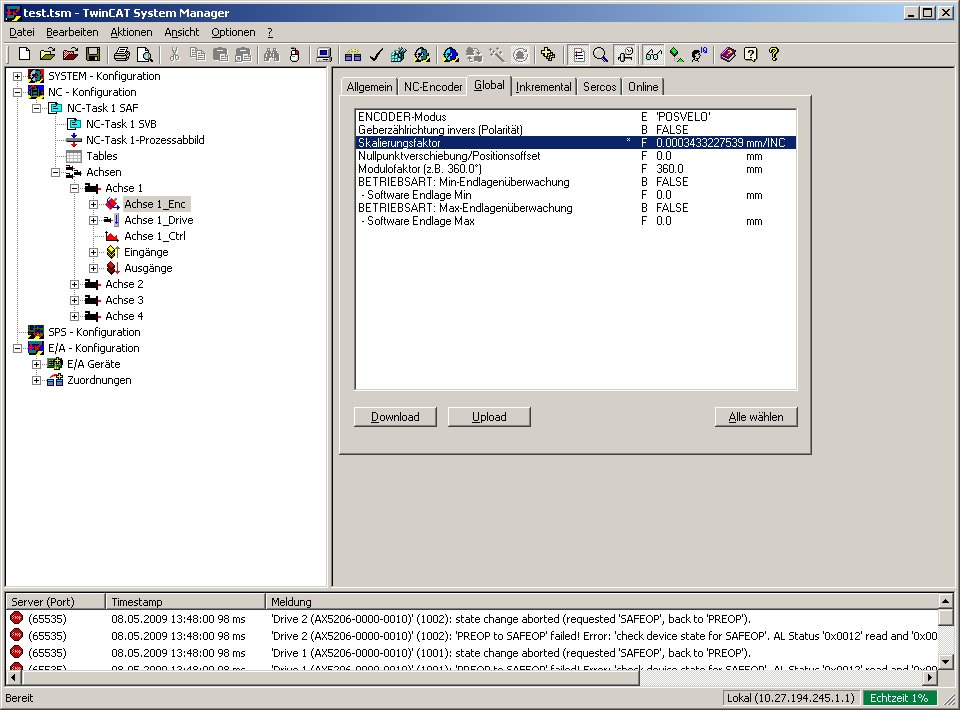
Task: Click the SYSTEM - Konfiguration tree icon
Action: click(36, 76)
